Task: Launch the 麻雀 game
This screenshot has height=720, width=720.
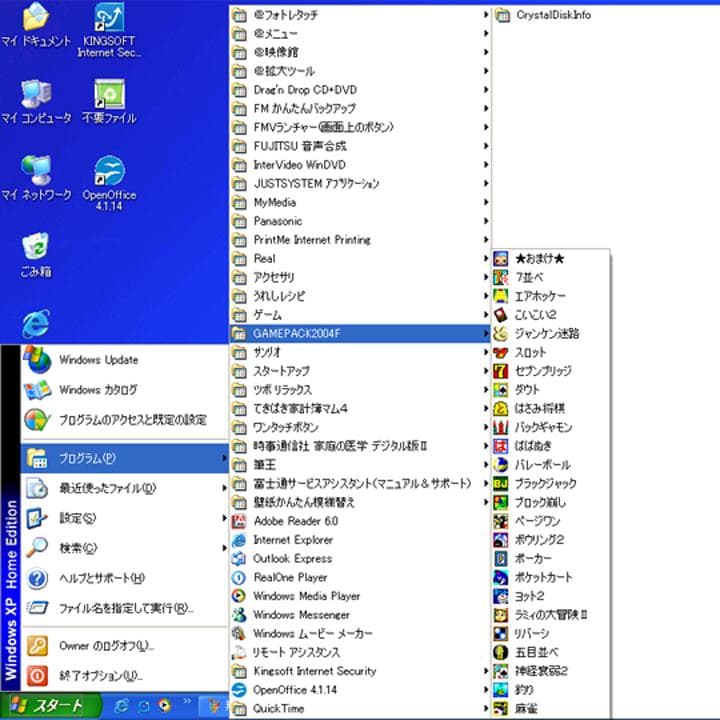Action: pos(551,709)
